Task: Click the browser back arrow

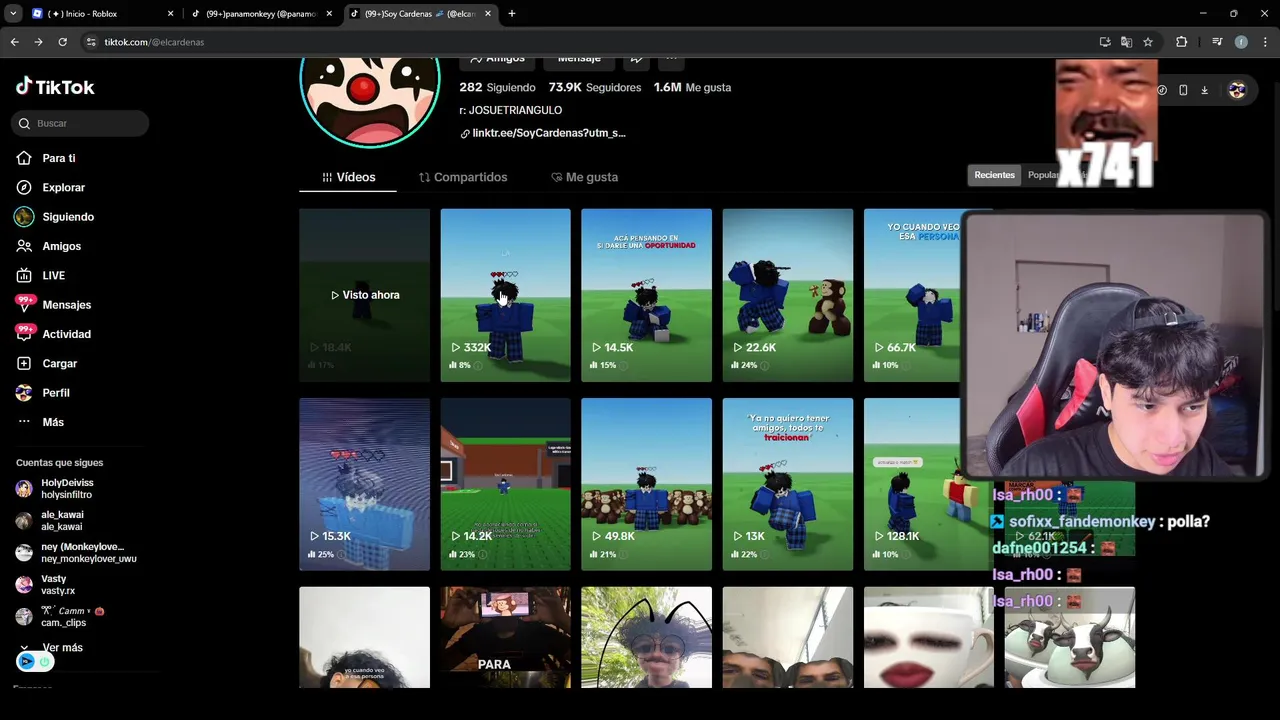Action: pyautogui.click(x=14, y=42)
